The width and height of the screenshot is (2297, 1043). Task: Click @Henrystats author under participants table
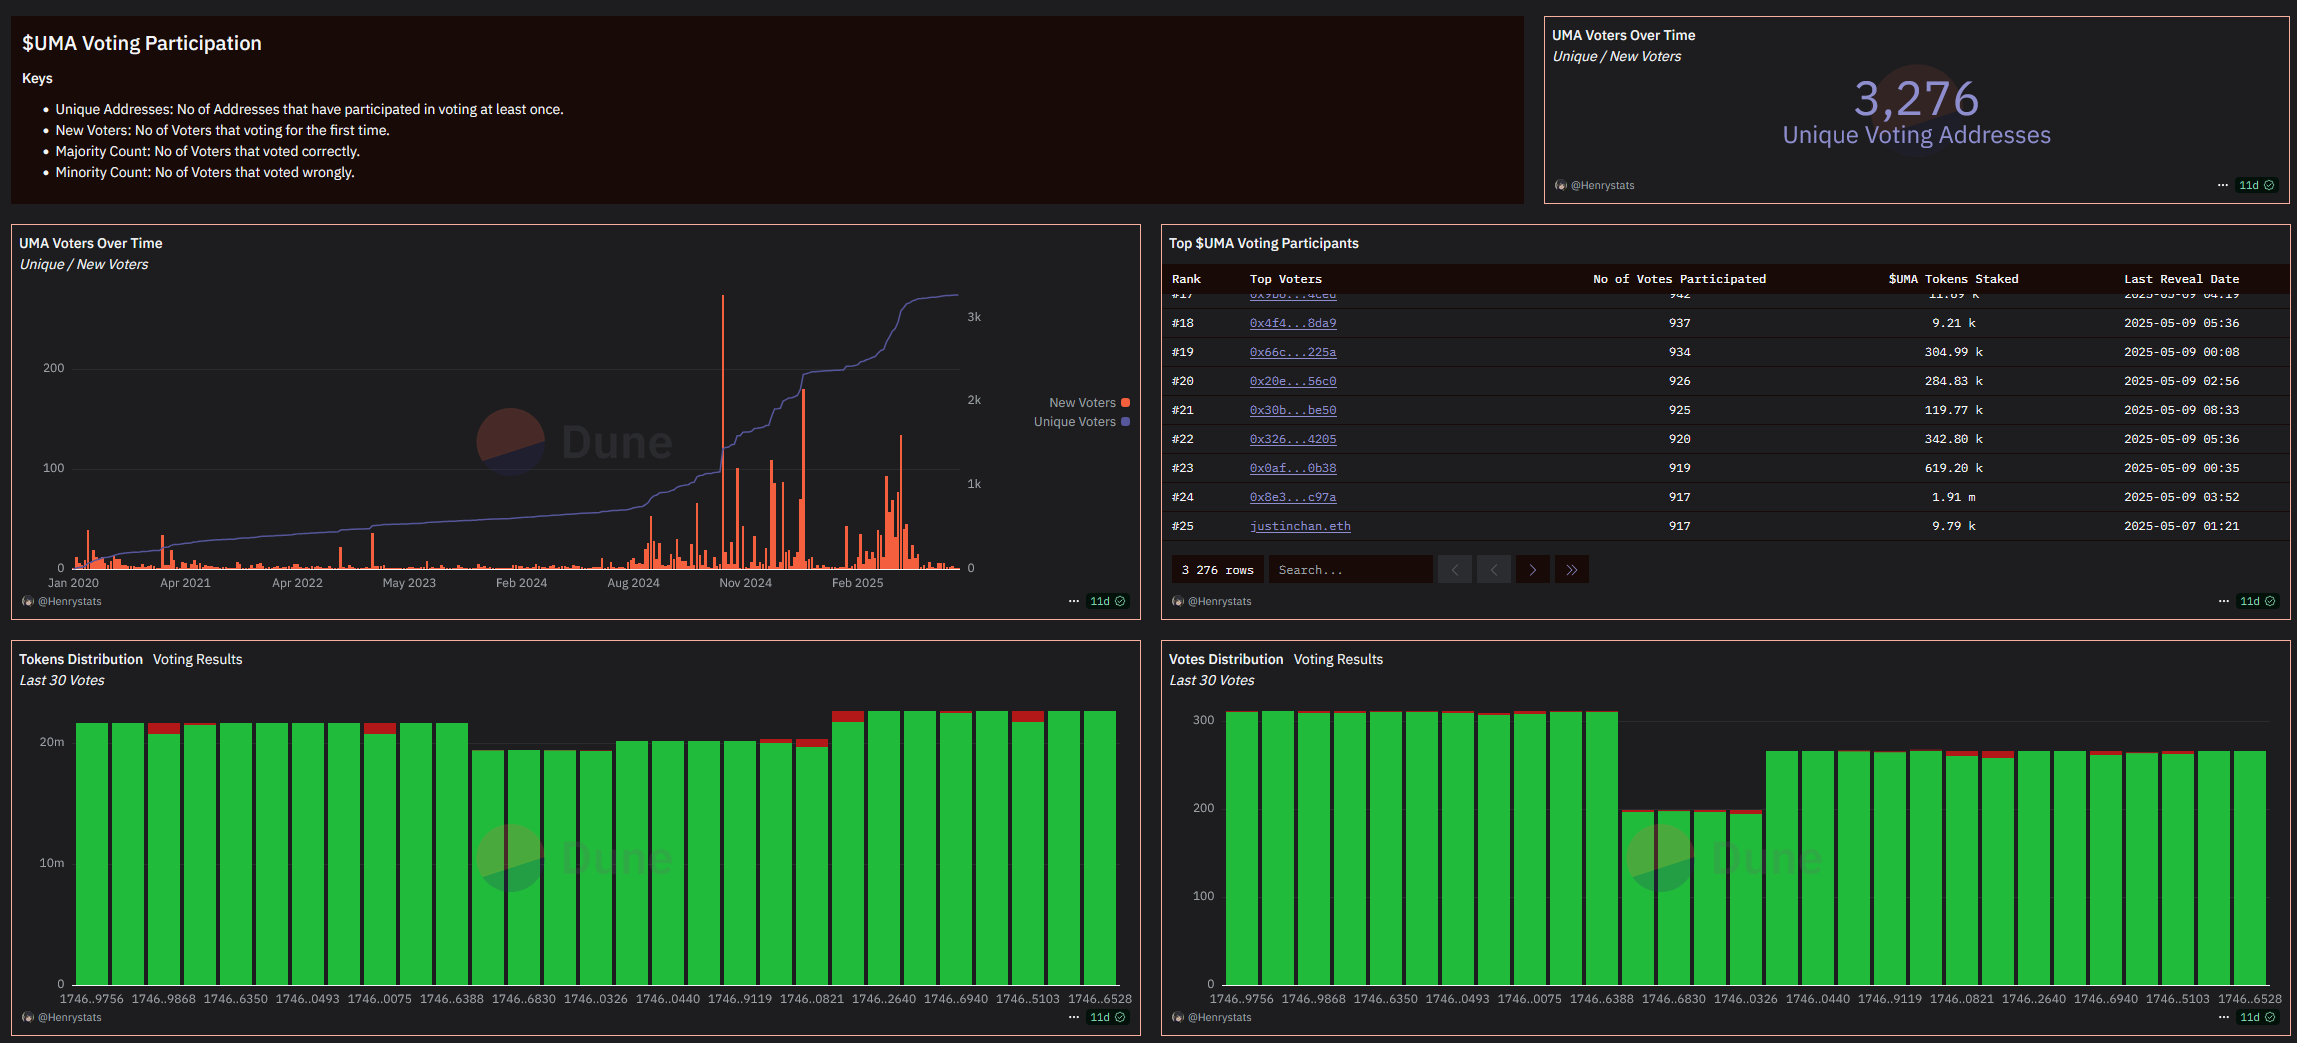[1218, 601]
